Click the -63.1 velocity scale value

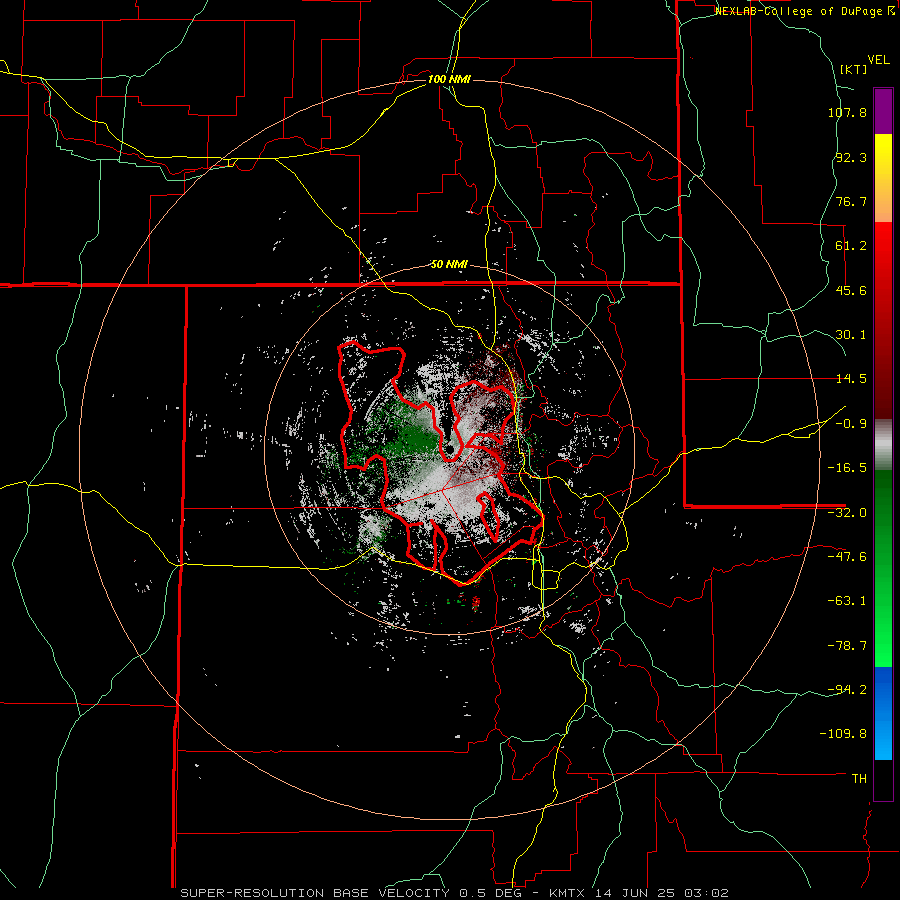(x=847, y=601)
